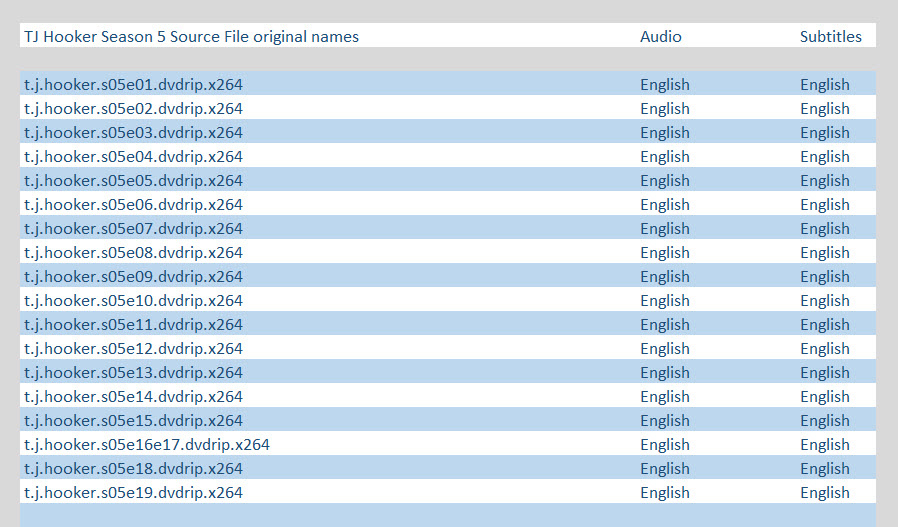Select file name t.j.hooker.s05e19.dvdrip.x264
The height and width of the screenshot is (527, 898).
coord(133,493)
